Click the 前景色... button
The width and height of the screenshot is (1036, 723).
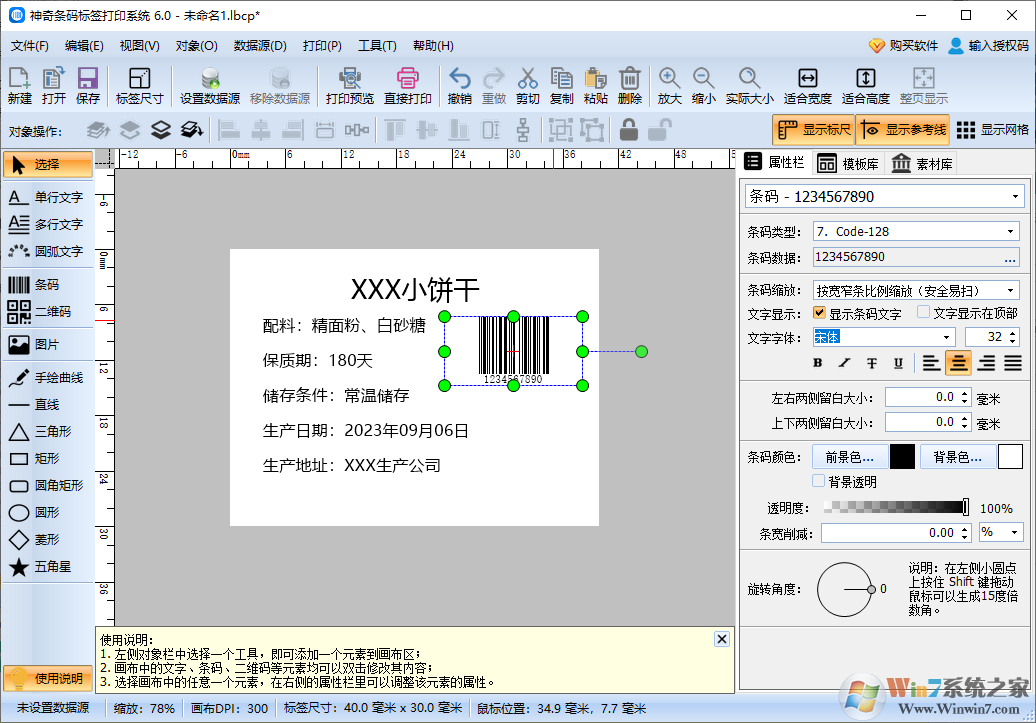point(848,457)
